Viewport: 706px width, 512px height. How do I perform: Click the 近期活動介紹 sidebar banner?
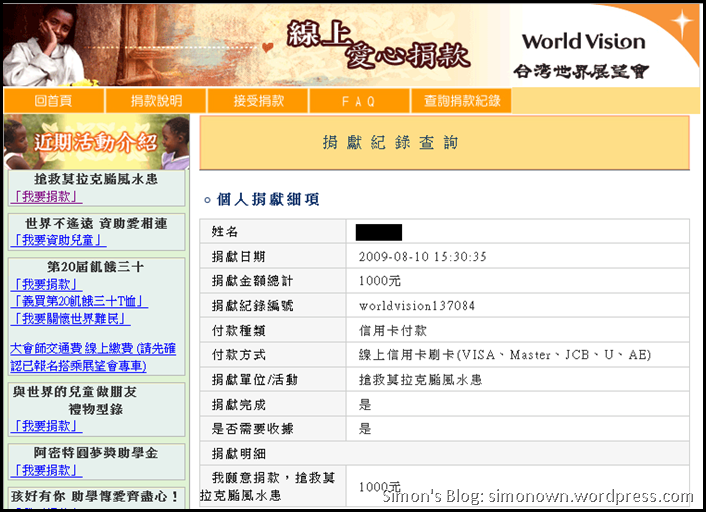point(96,142)
